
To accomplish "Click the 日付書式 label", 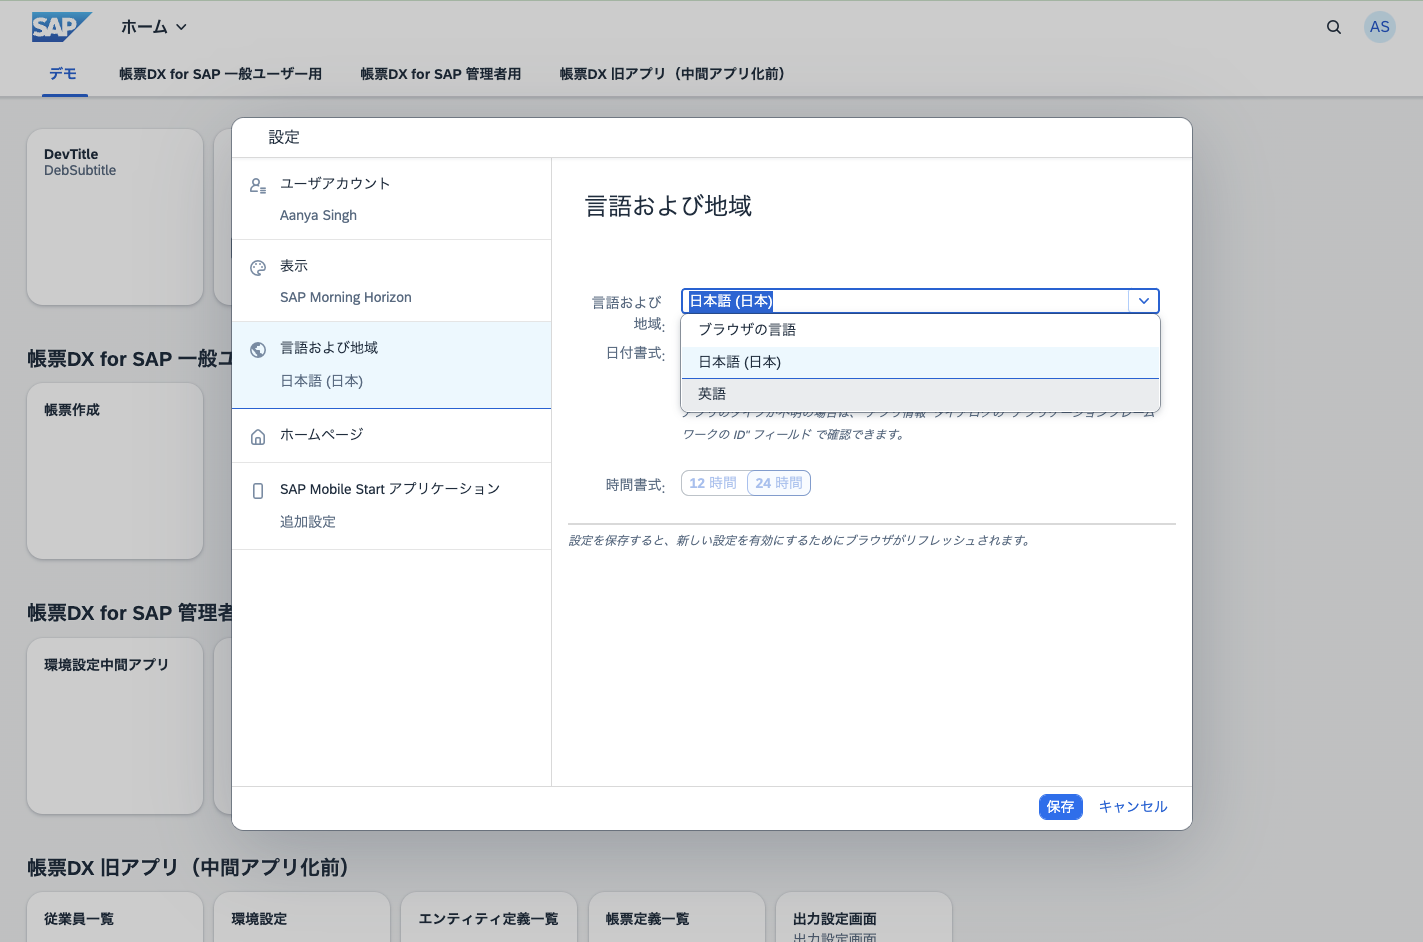I will coord(635,353).
